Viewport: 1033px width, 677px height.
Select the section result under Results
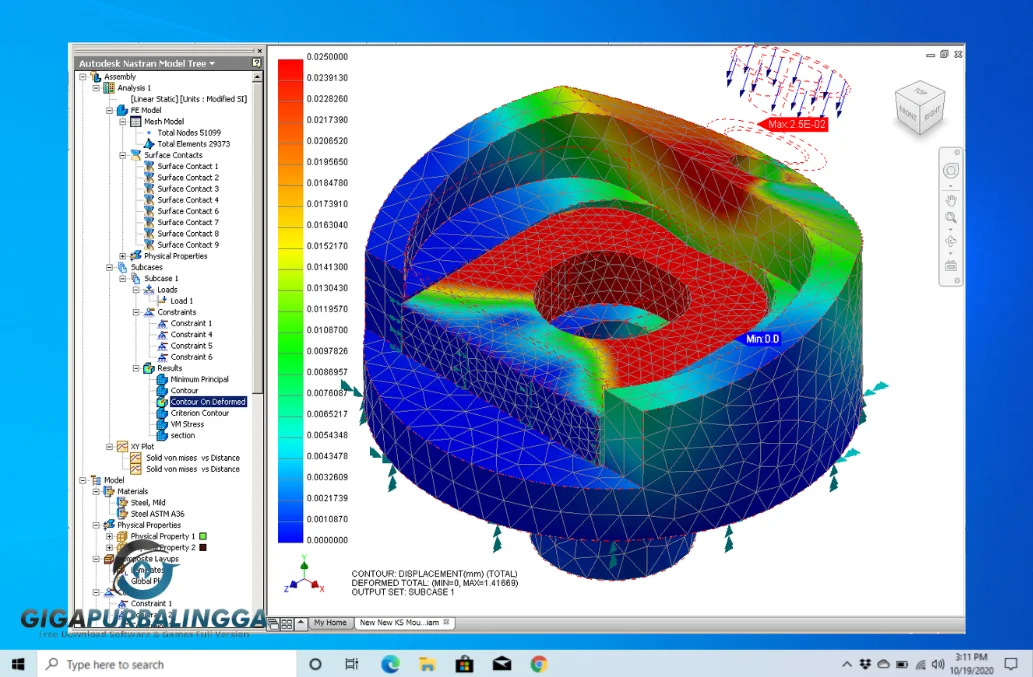[181, 435]
